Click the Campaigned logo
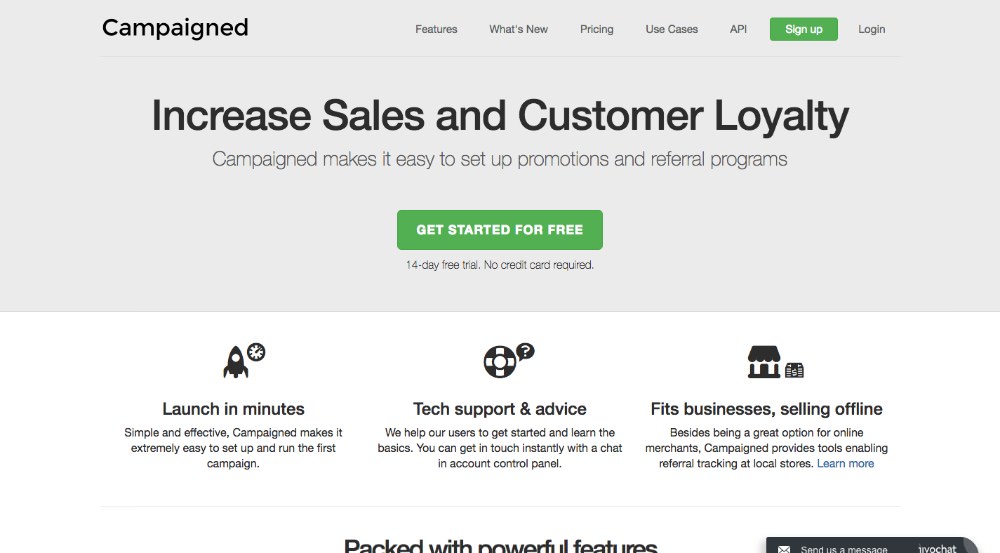Viewport: 1000px width, 553px height. [x=175, y=28]
